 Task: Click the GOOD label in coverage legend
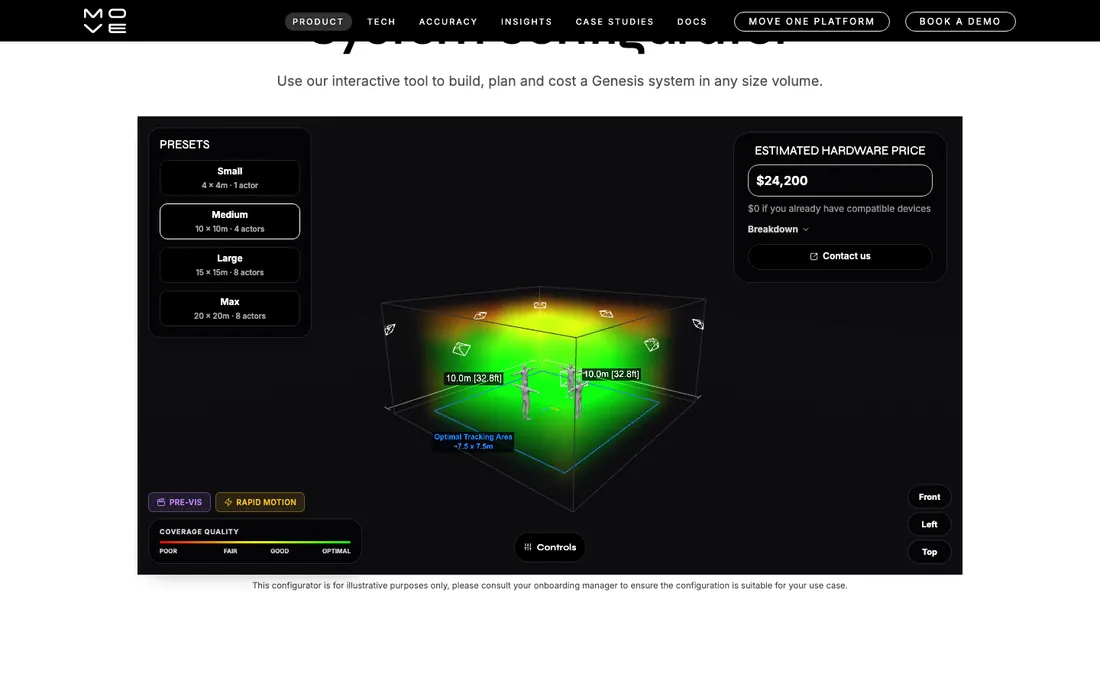279,551
